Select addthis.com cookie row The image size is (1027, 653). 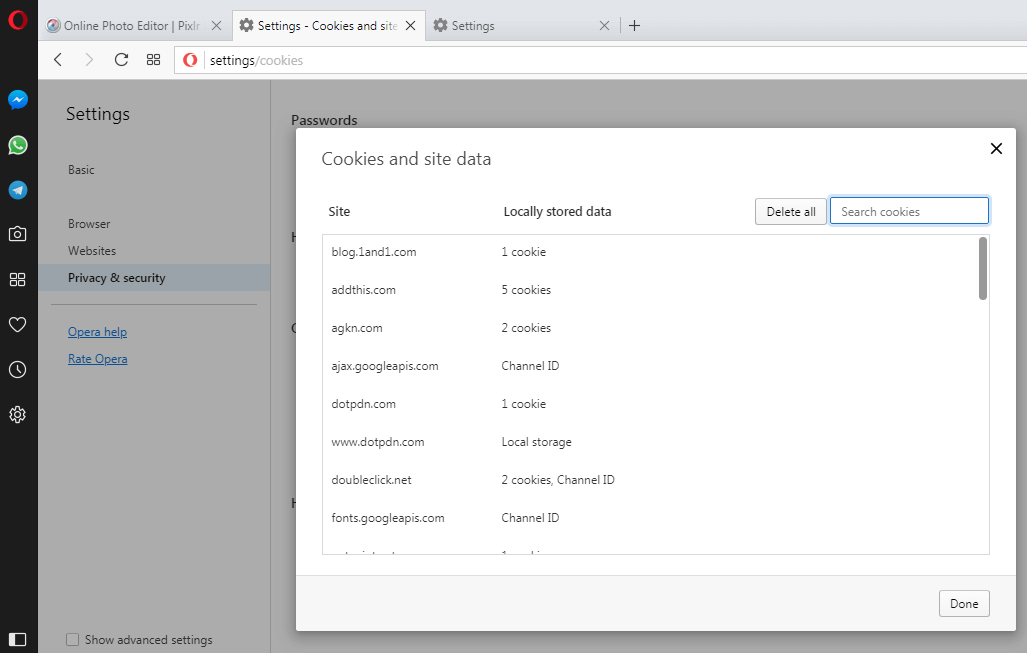(x=650, y=290)
